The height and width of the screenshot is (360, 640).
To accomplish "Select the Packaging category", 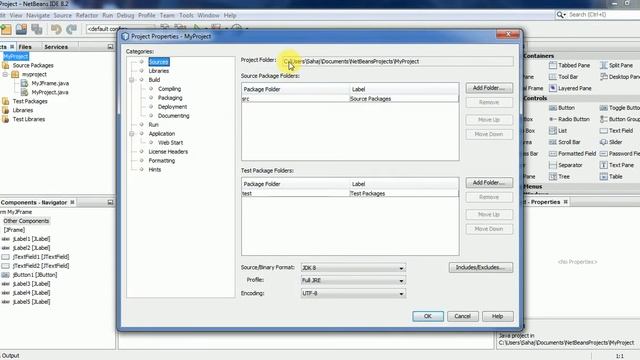I will [x=170, y=98].
